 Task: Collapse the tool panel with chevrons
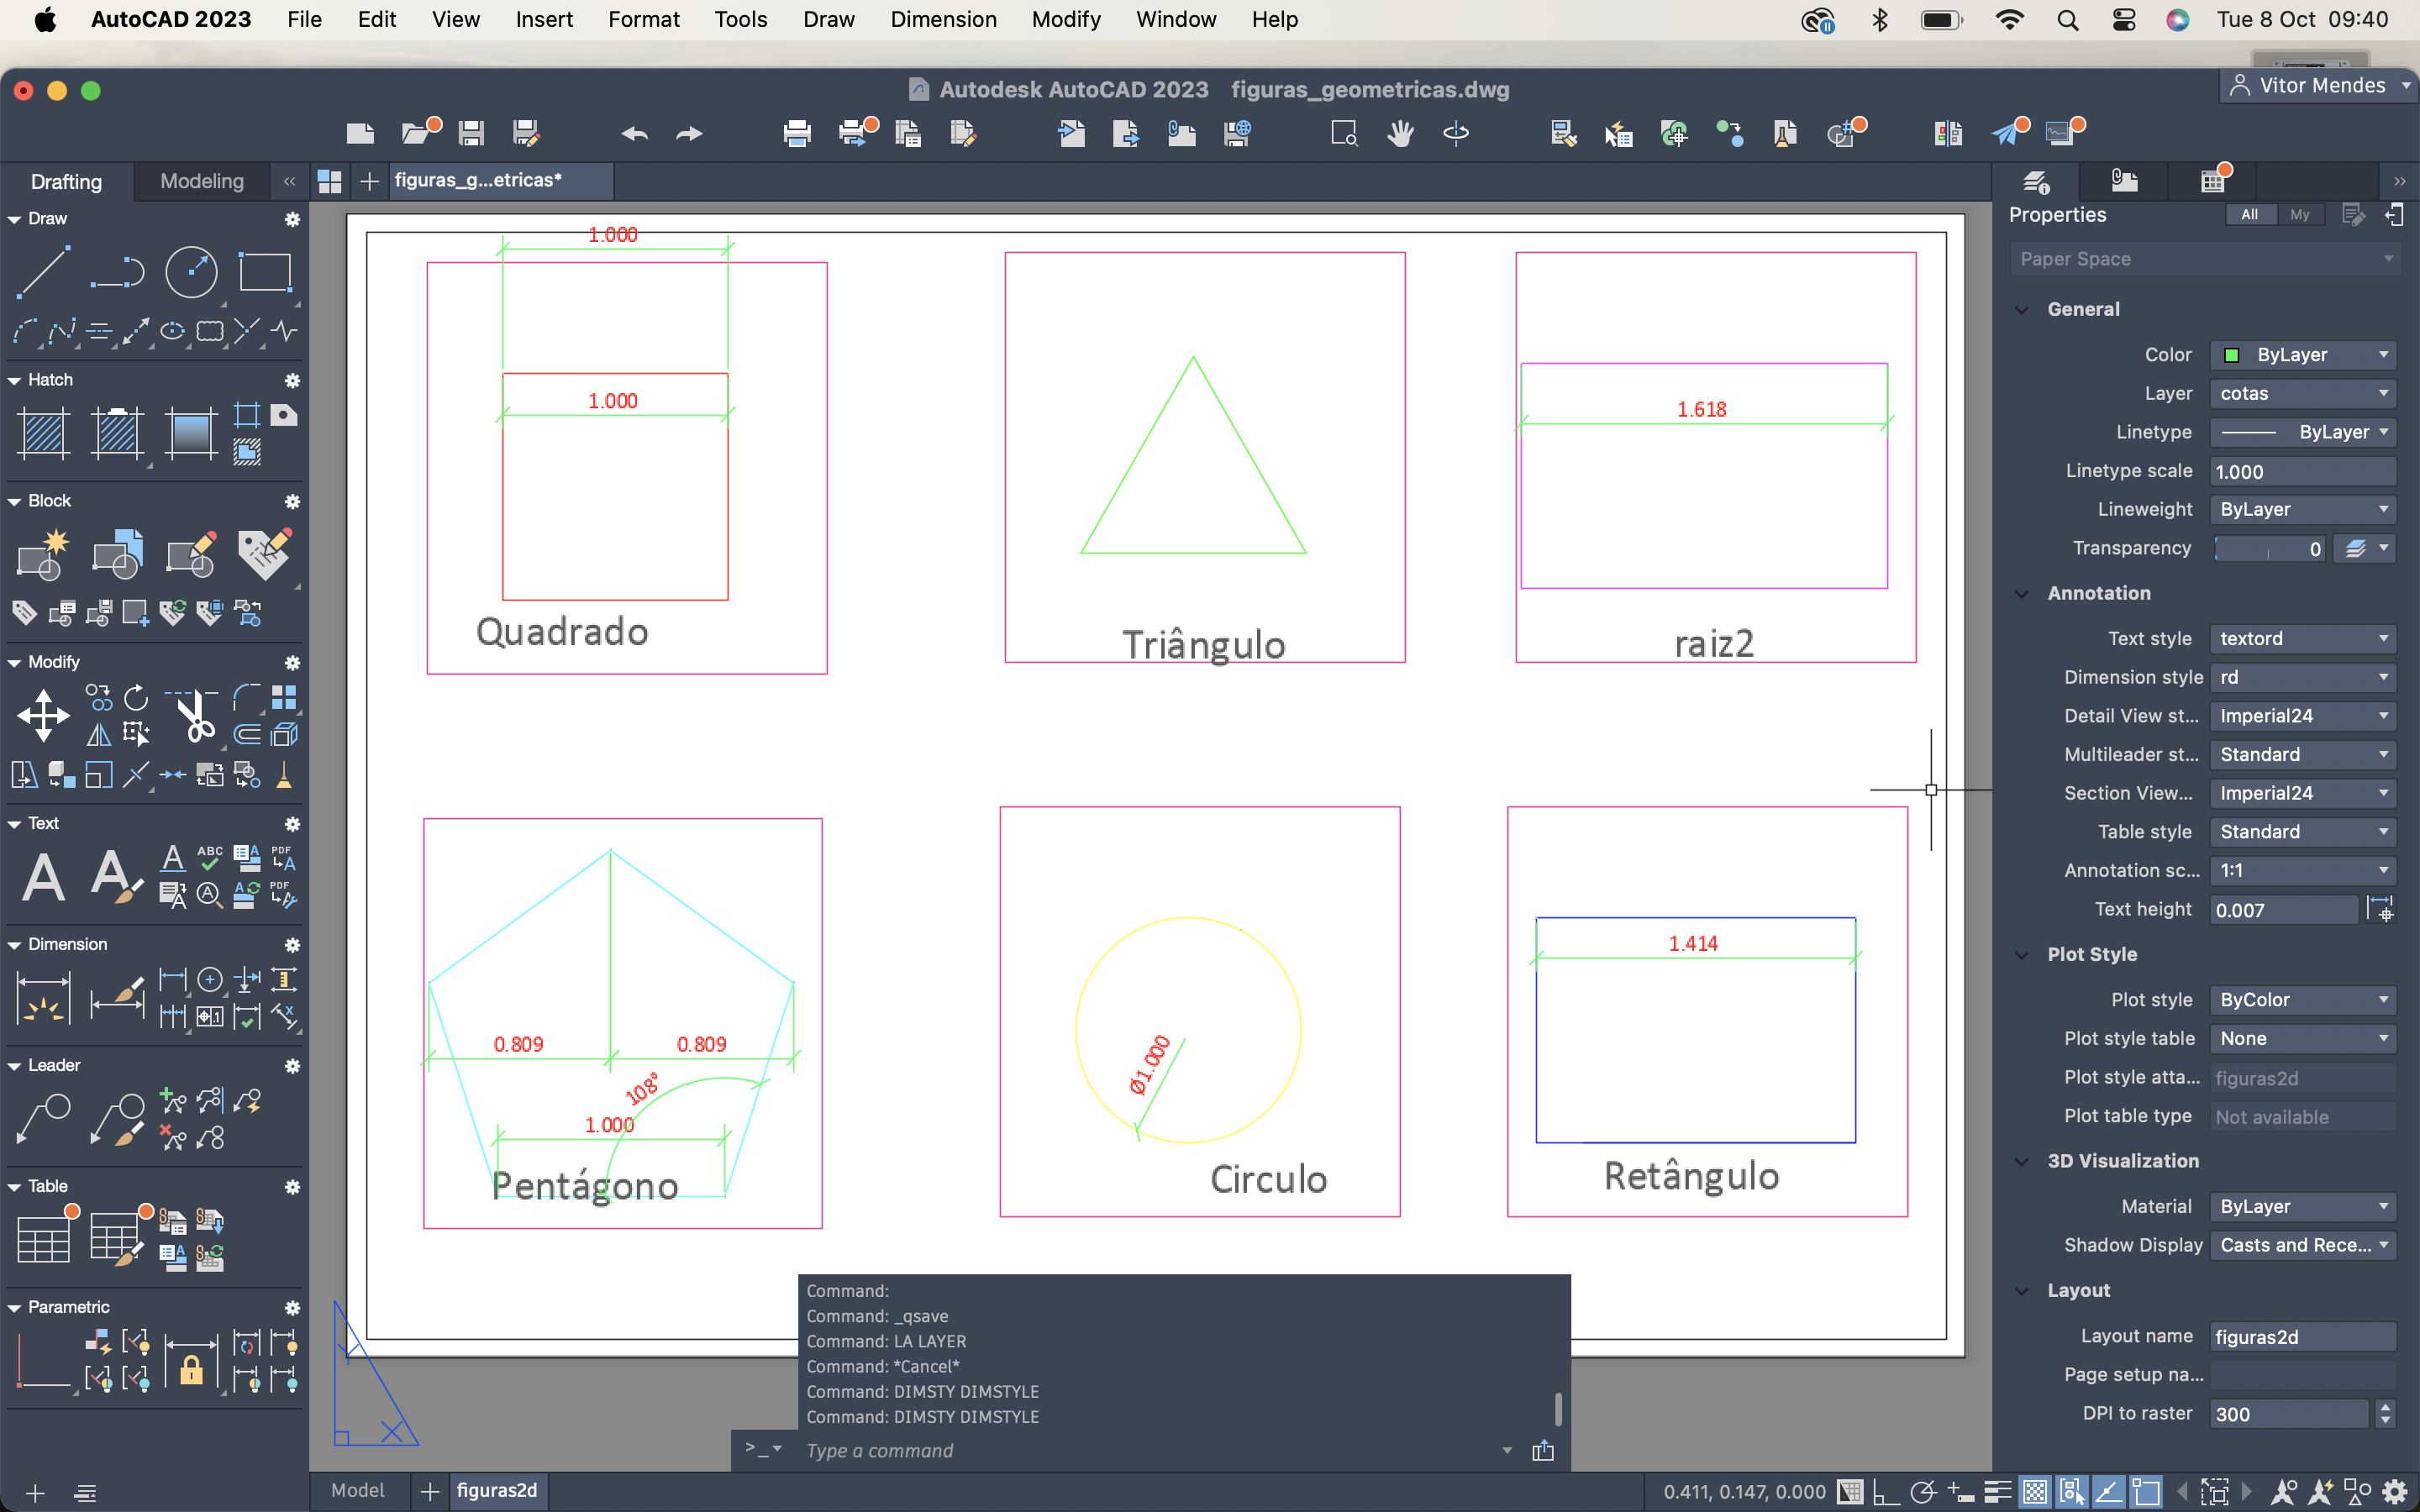pos(289,181)
